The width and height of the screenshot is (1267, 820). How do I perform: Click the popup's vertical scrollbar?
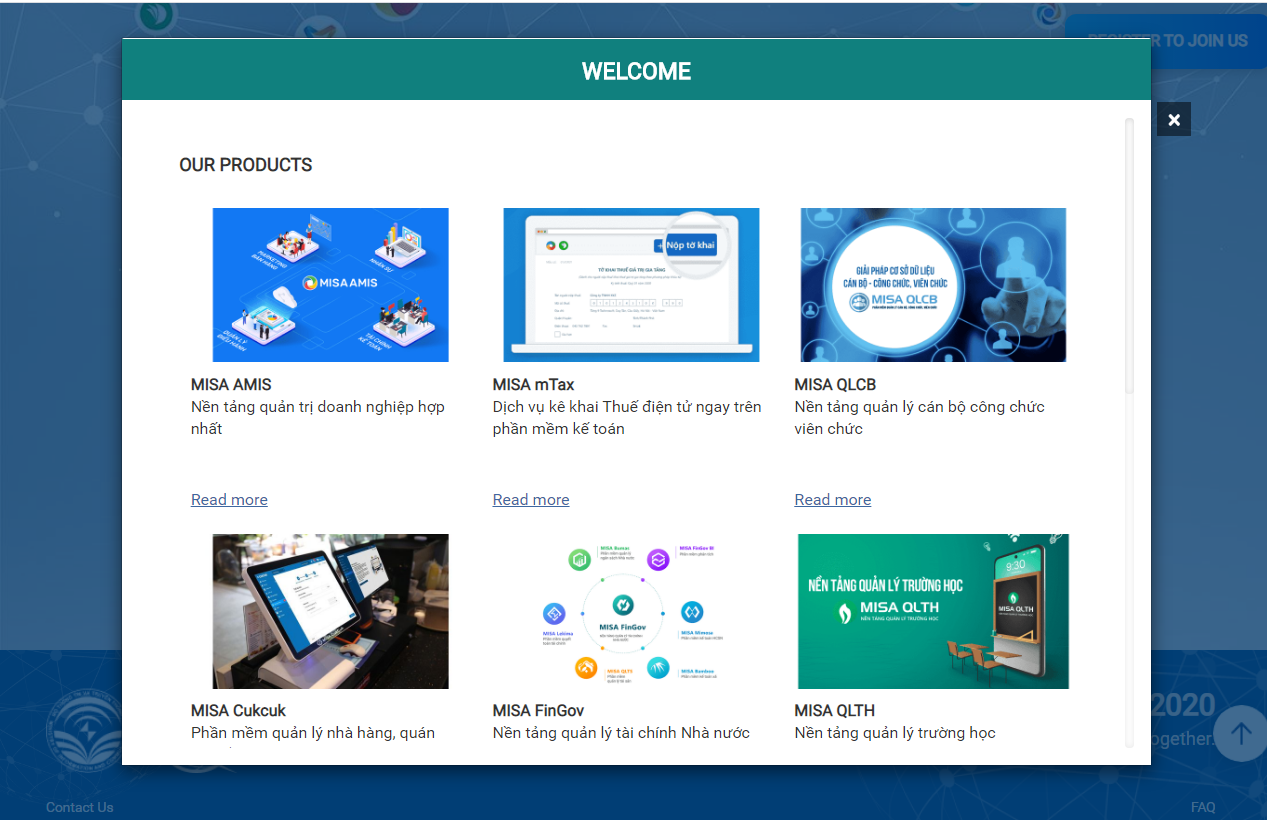[x=1129, y=256]
